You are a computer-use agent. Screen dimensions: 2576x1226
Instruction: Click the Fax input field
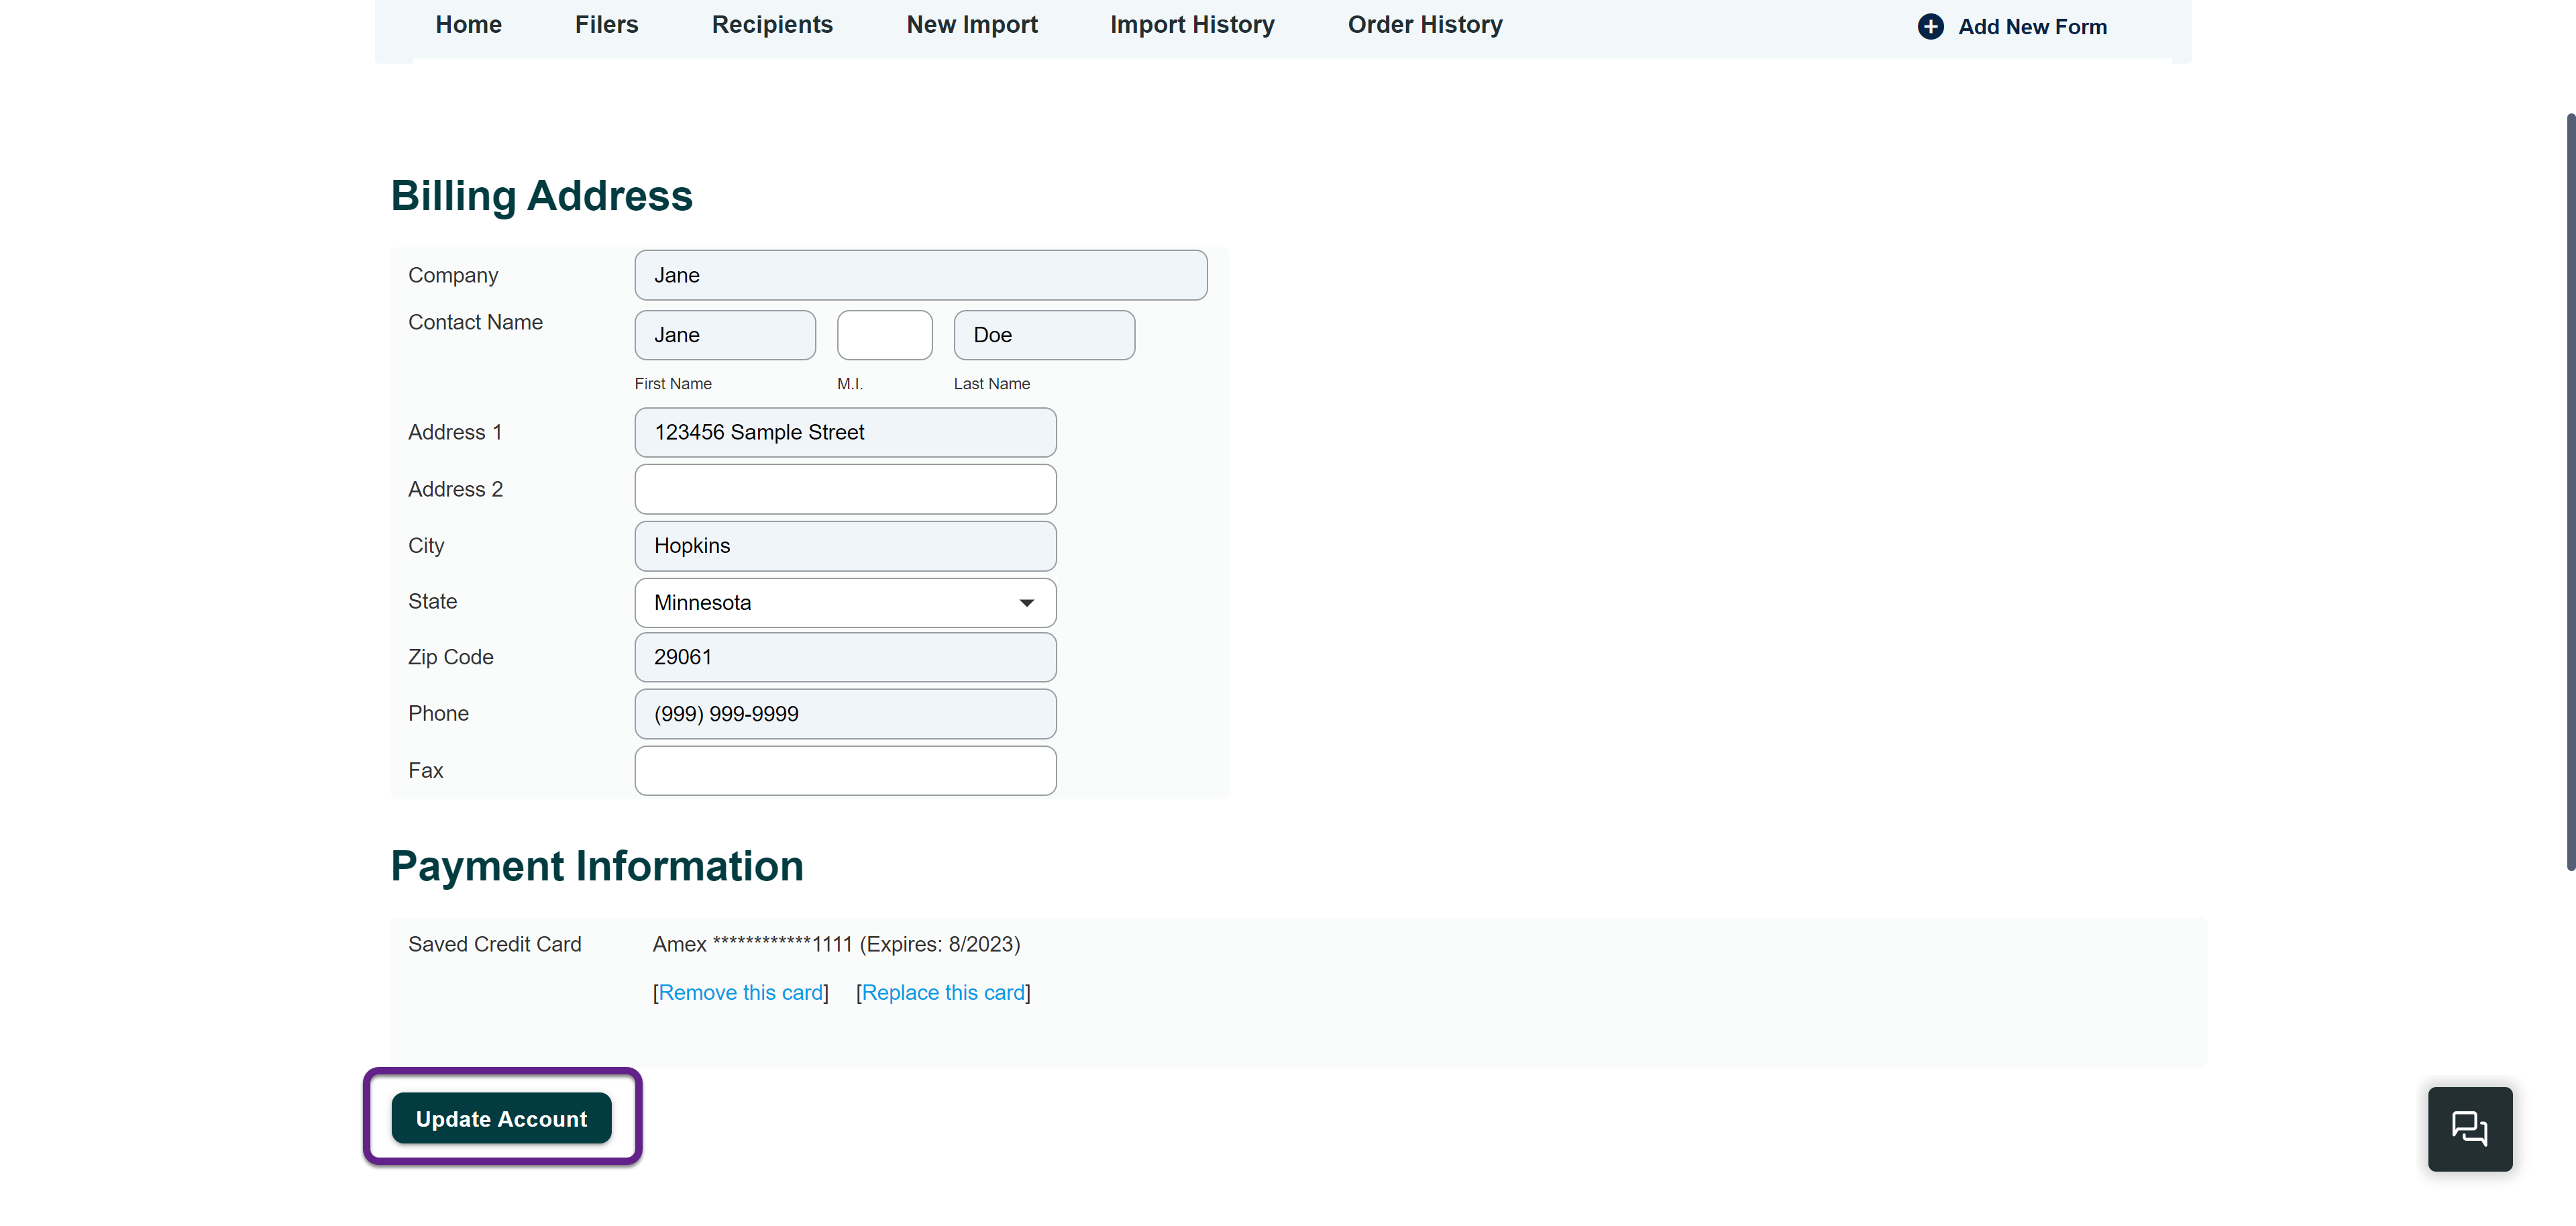click(845, 770)
